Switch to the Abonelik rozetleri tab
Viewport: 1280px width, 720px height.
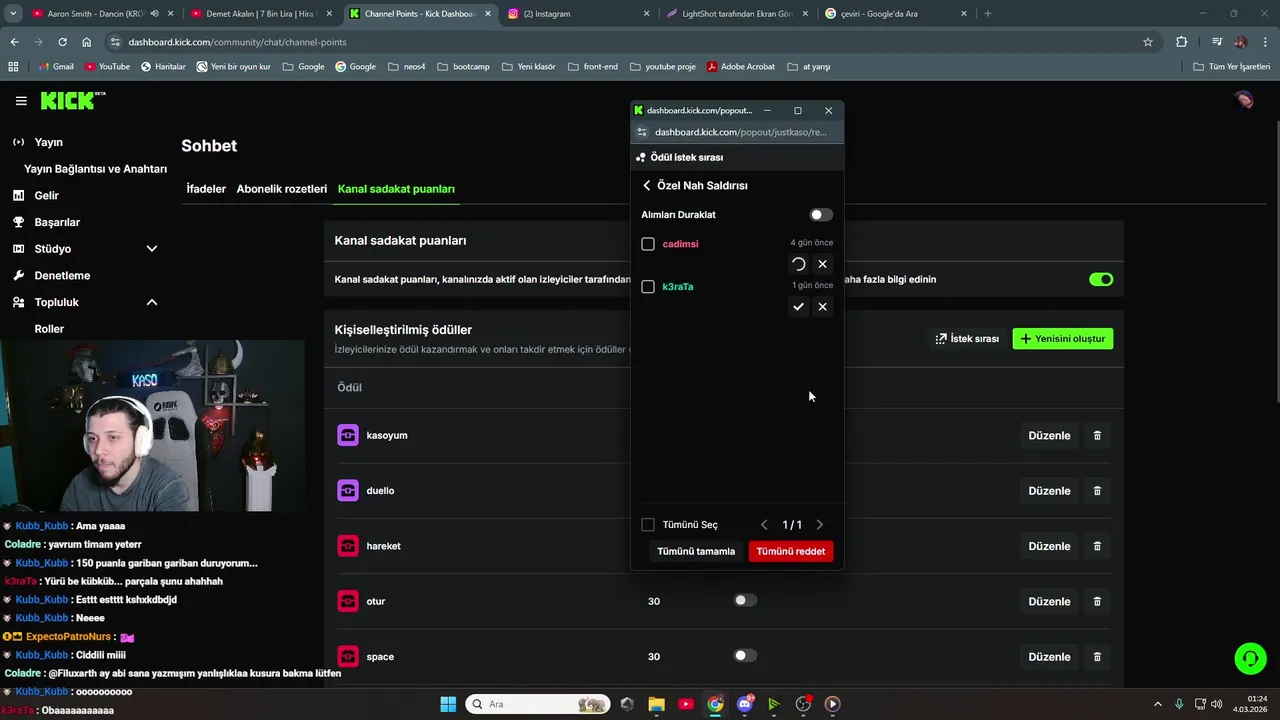[282, 189]
